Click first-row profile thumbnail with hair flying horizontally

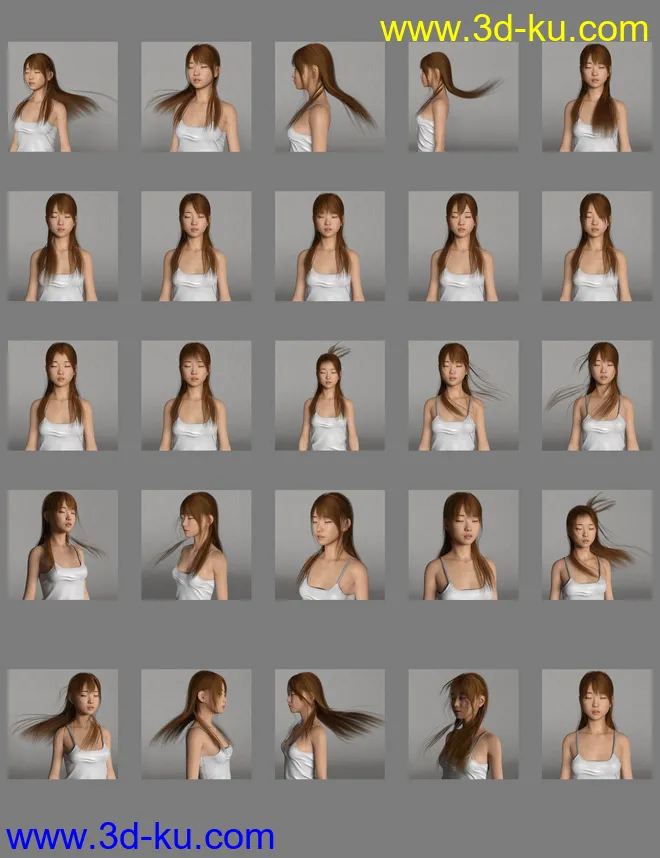coord(463,97)
